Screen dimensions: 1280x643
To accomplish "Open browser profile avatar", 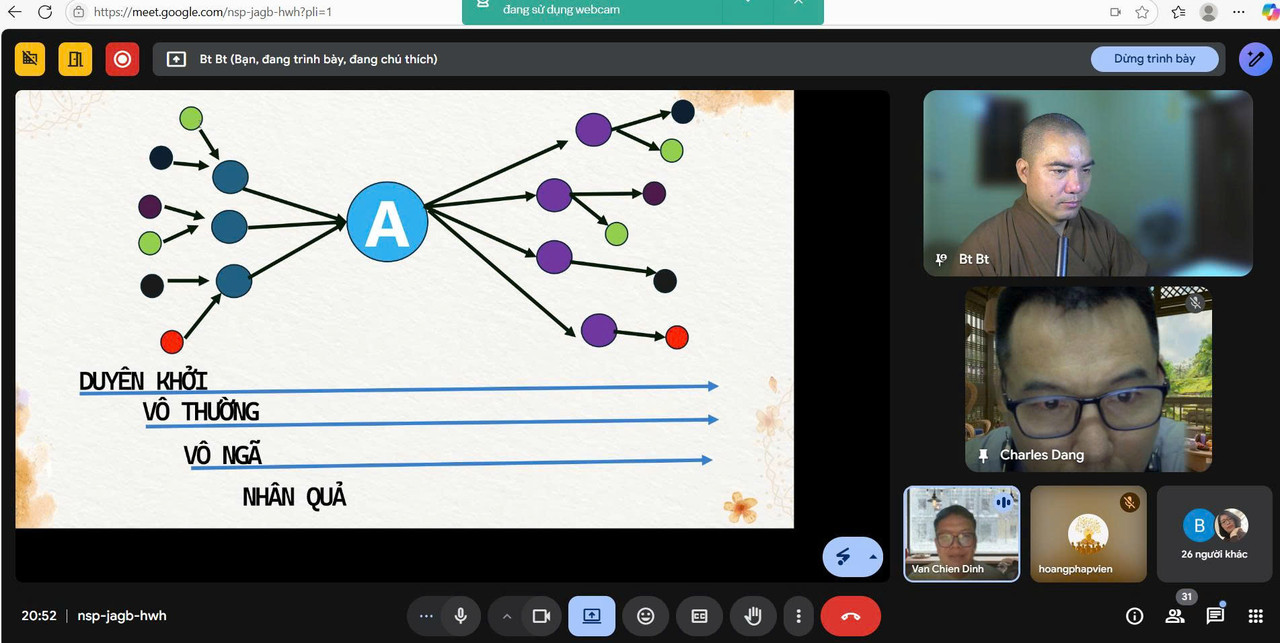I will (1209, 12).
